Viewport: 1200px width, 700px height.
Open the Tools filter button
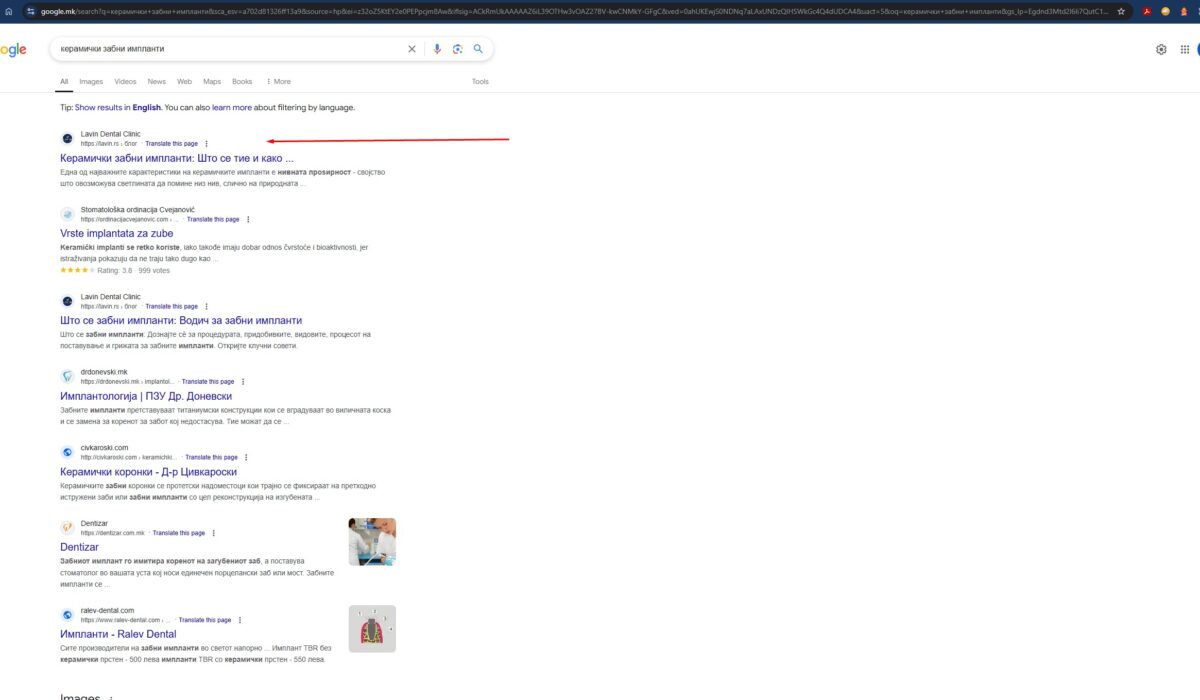pyautogui.click(x=480, y=82)
